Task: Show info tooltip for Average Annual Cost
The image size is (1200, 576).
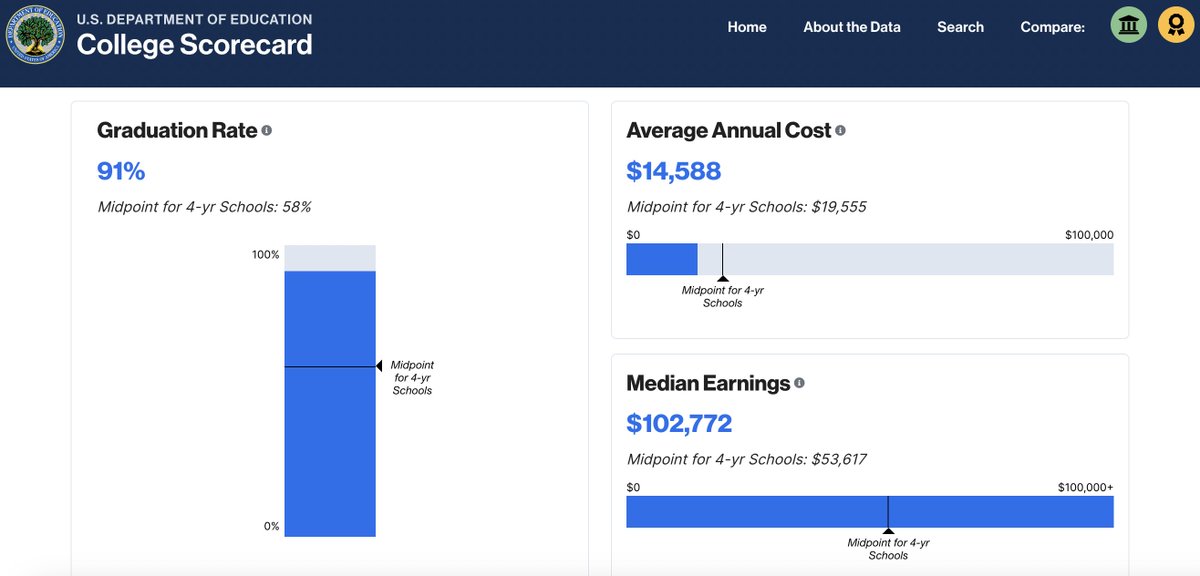Action: 840,131
